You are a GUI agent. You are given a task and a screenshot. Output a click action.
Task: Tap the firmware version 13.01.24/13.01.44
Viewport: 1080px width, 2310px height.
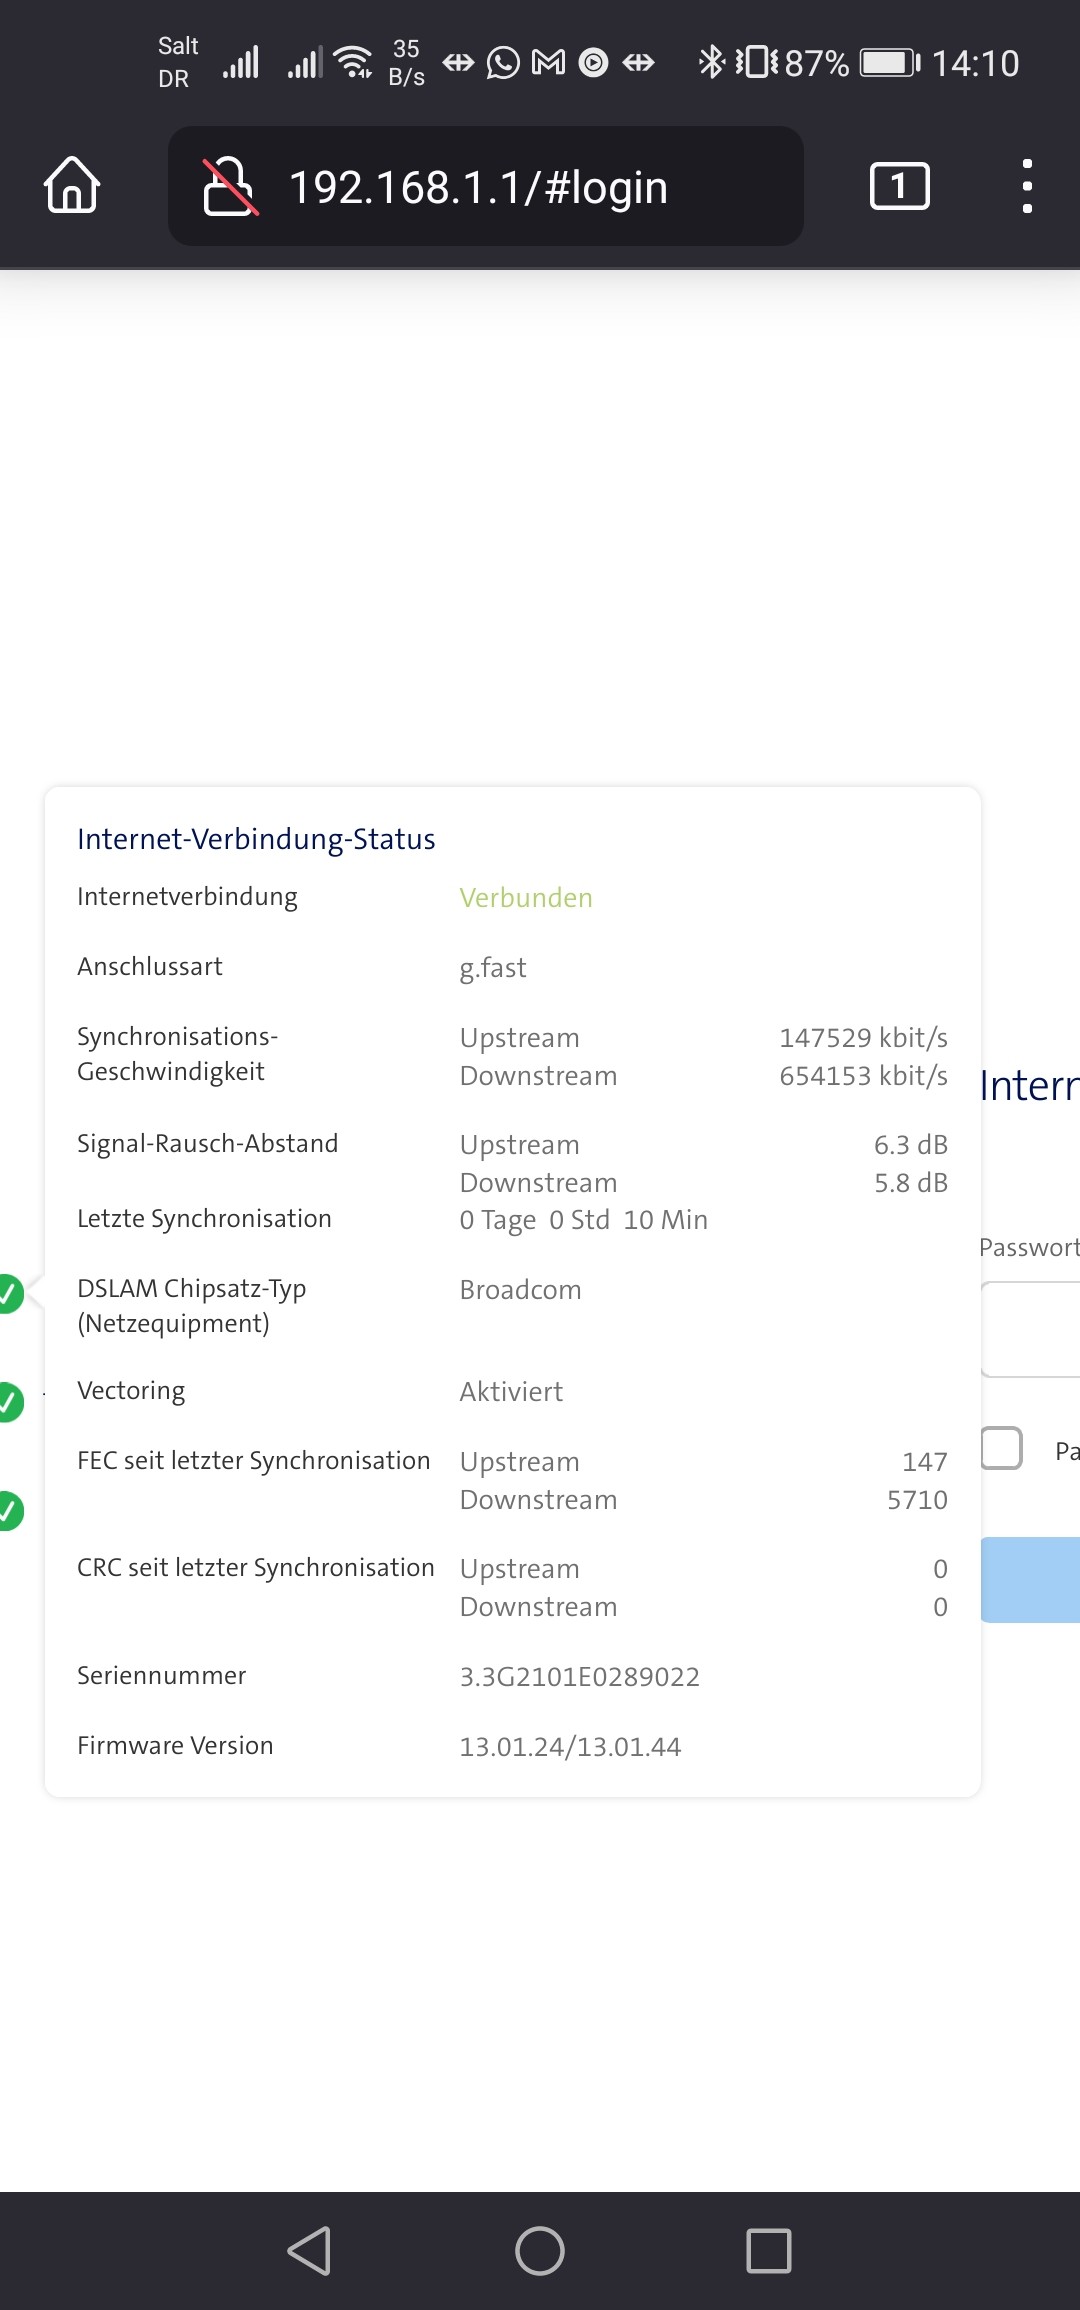(x=570, y=1747)
